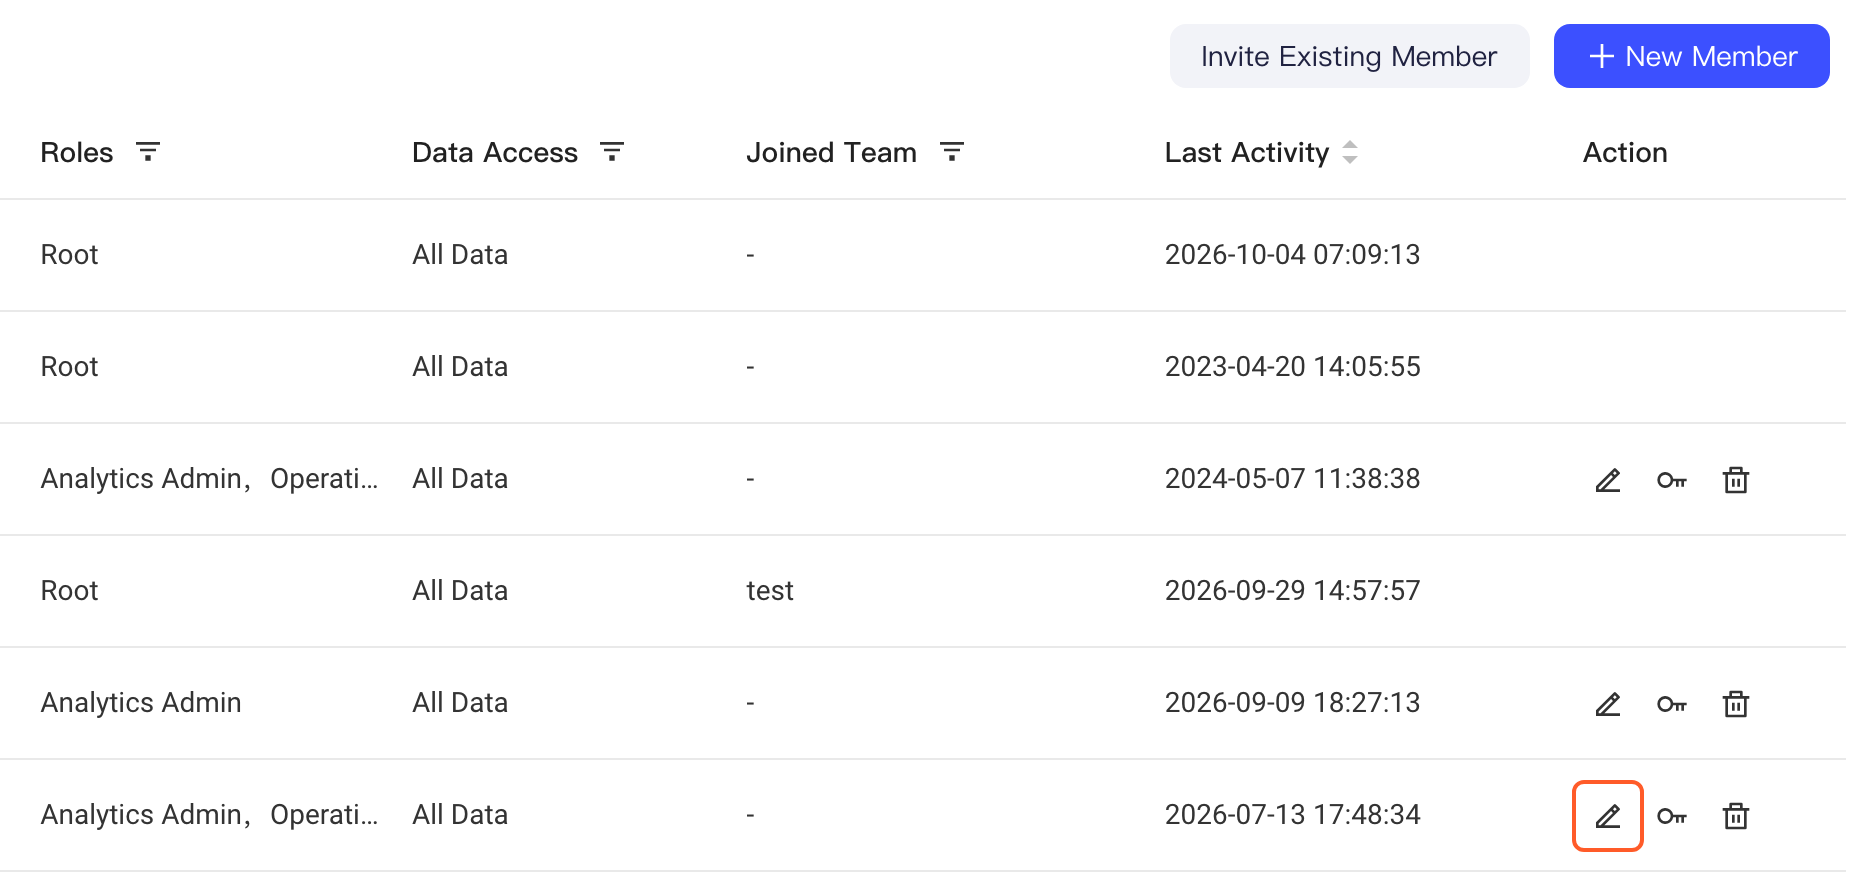Click 'Root' role in the 2026-09-29 row

click(x=70, y=591)
